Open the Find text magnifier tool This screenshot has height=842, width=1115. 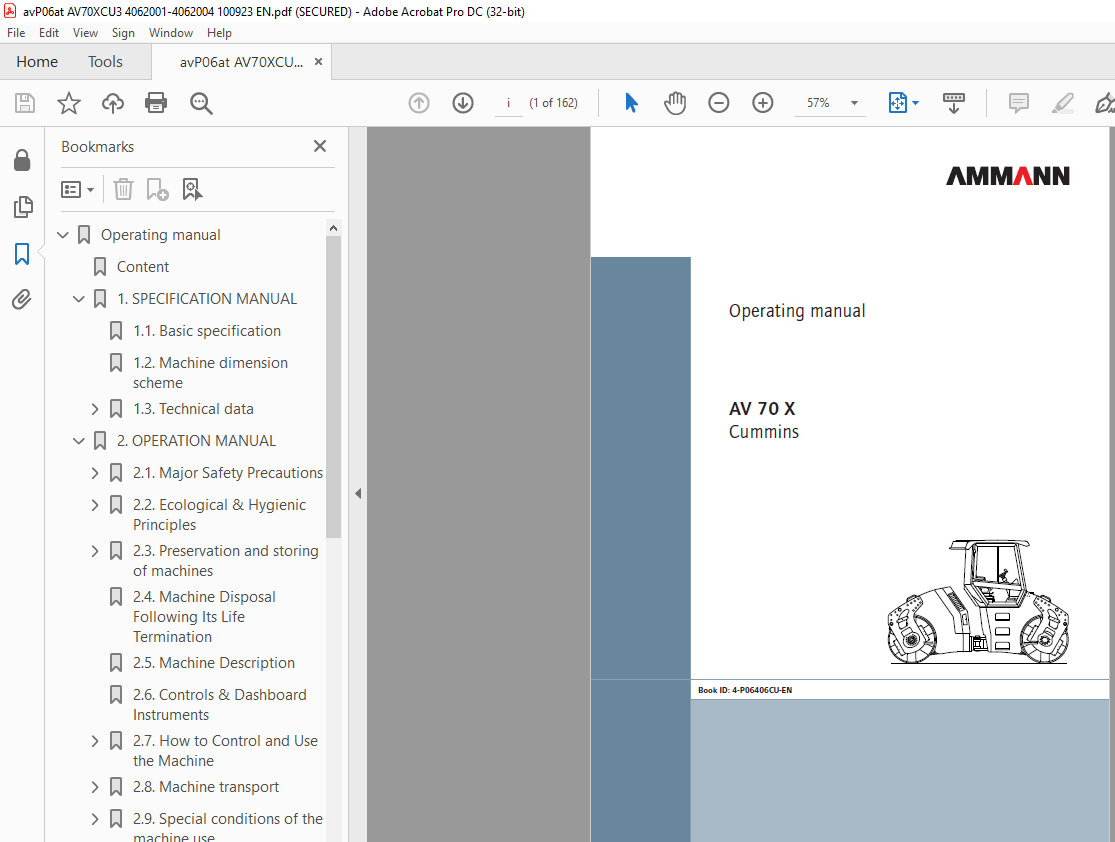(x=201, y=104)
